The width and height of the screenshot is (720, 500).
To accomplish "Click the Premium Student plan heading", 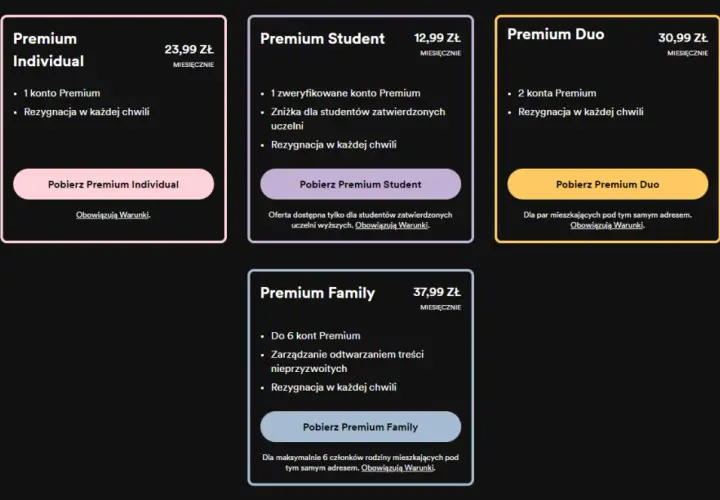I will pos(322,39).
